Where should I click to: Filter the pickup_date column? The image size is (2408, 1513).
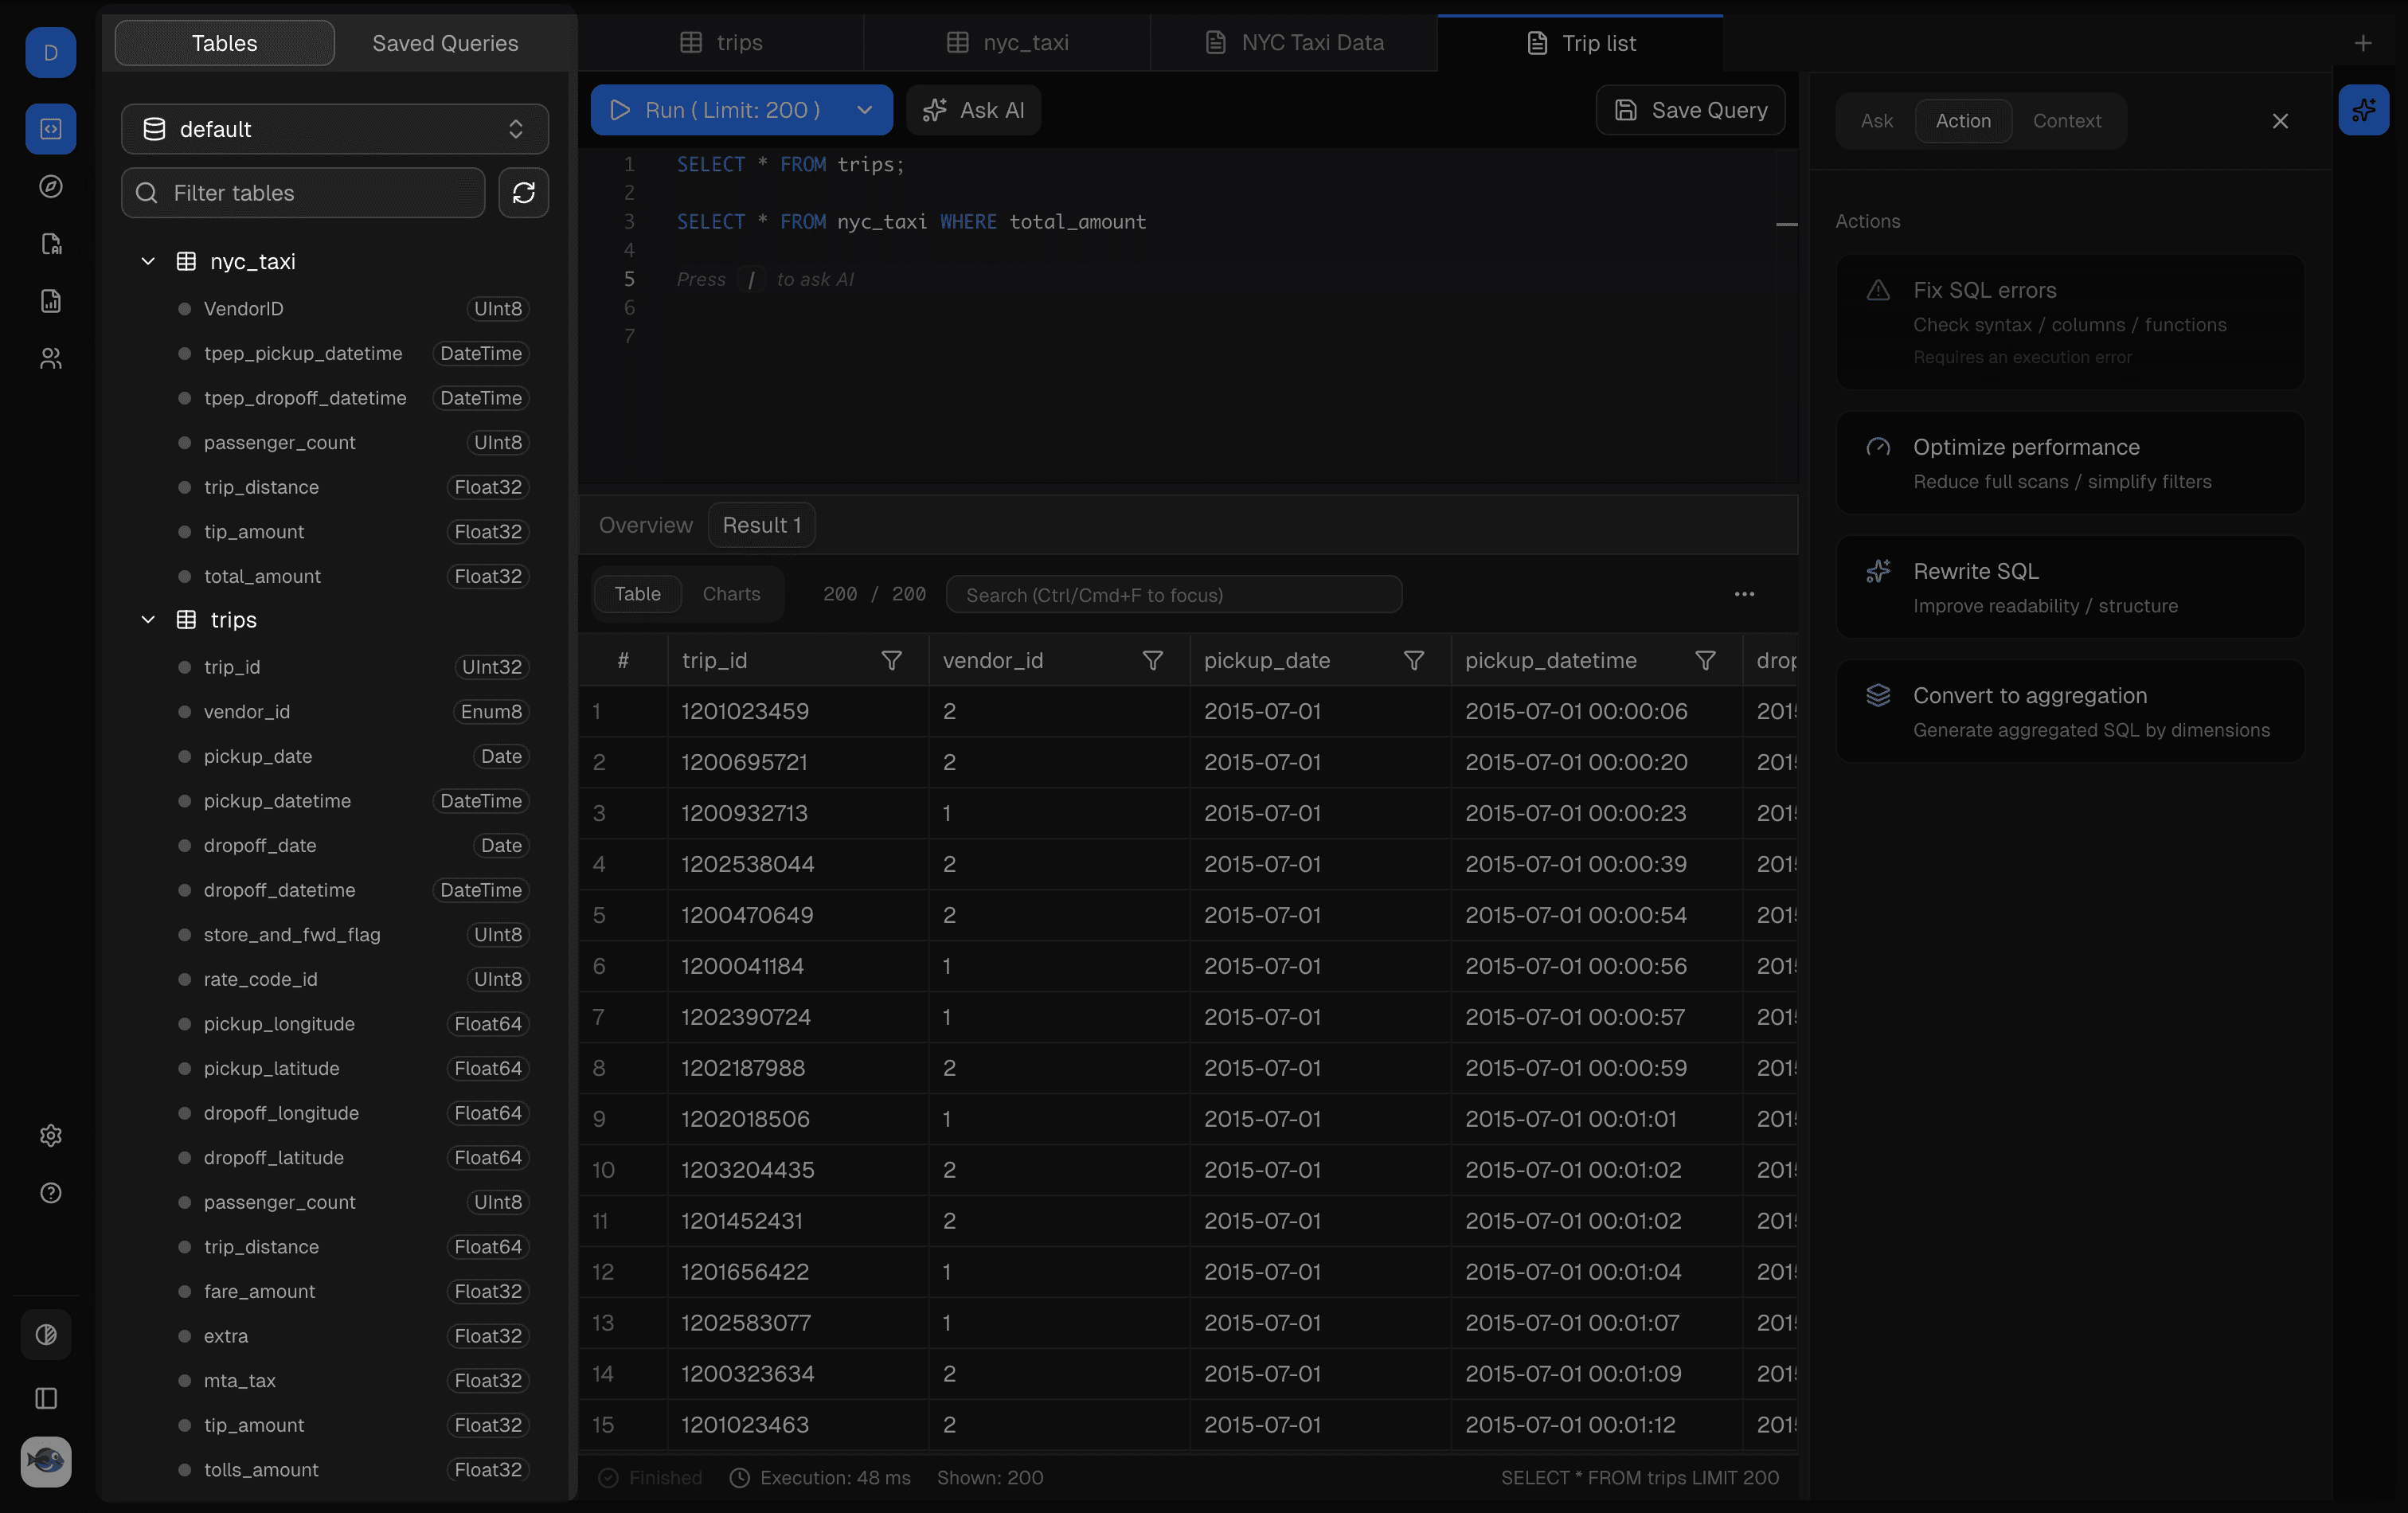point(1414,660)
